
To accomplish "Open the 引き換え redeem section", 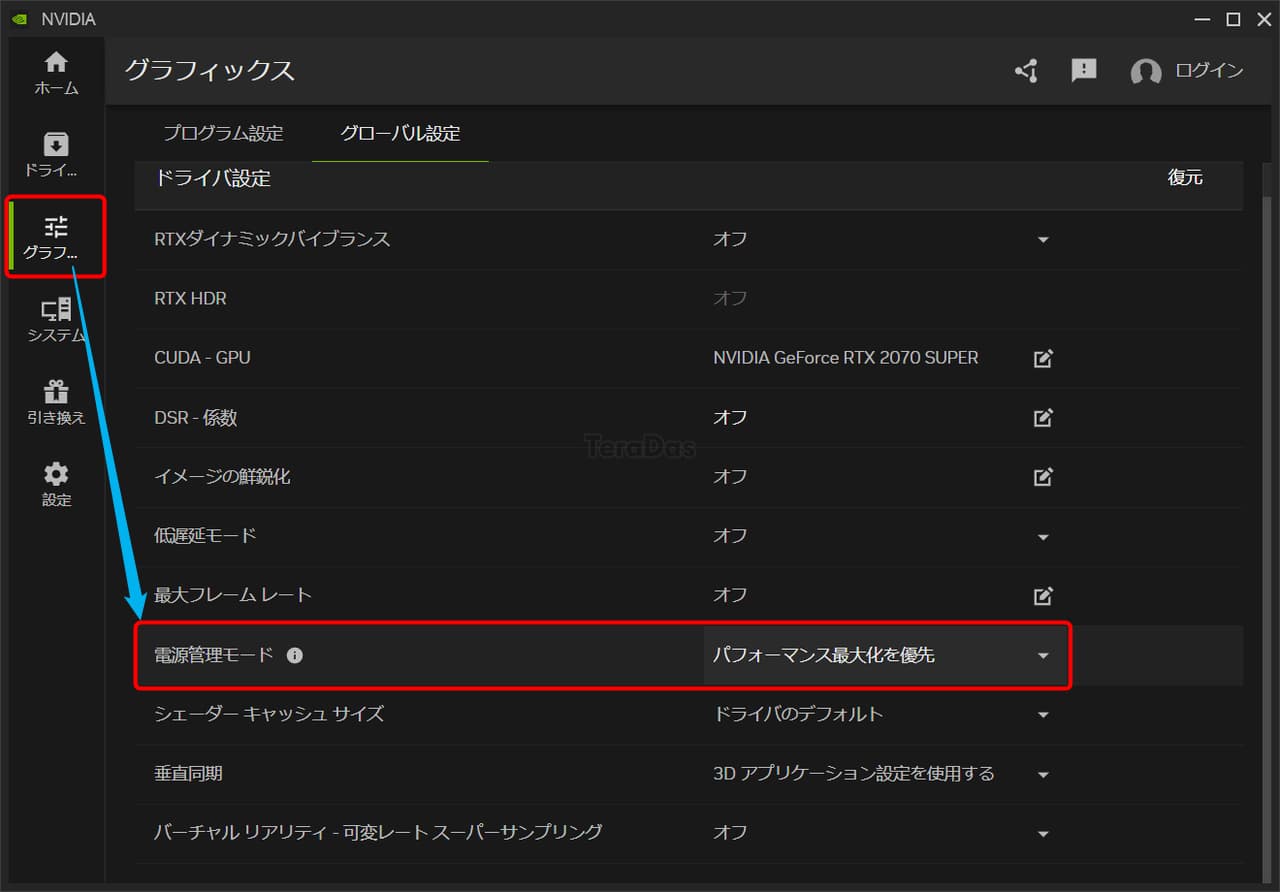I will [x=56, y=403].
